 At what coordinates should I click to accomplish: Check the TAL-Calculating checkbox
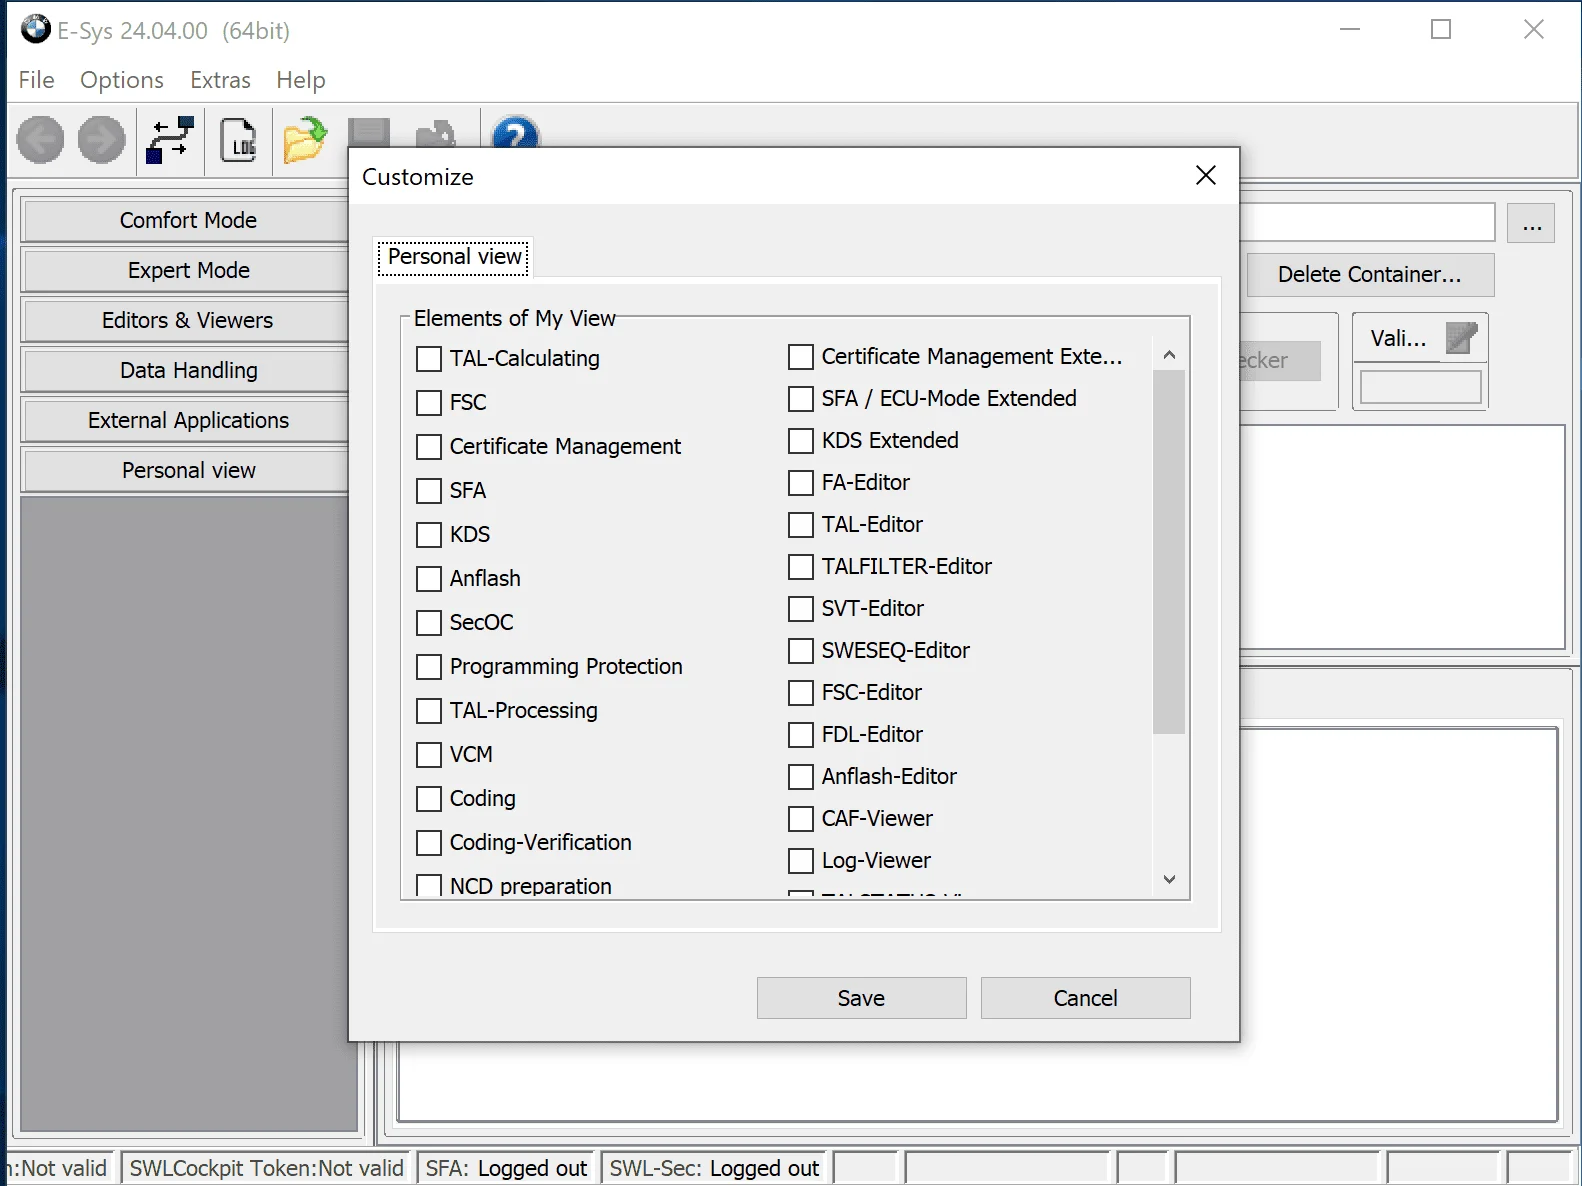429,359
